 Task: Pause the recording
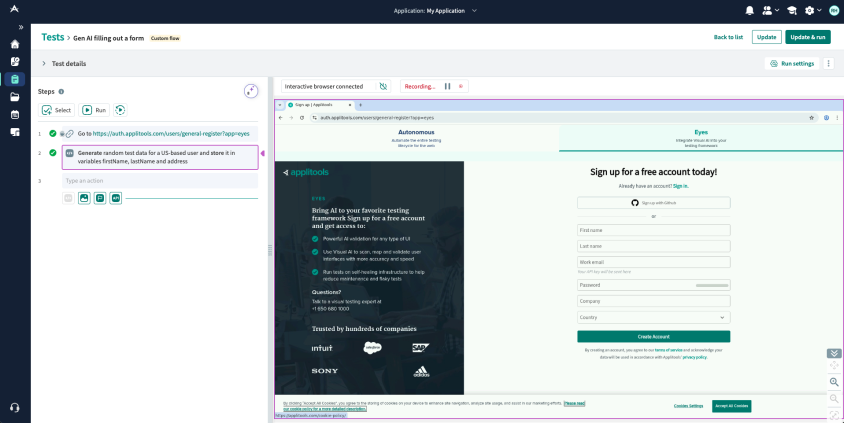[x=447, y=86]
